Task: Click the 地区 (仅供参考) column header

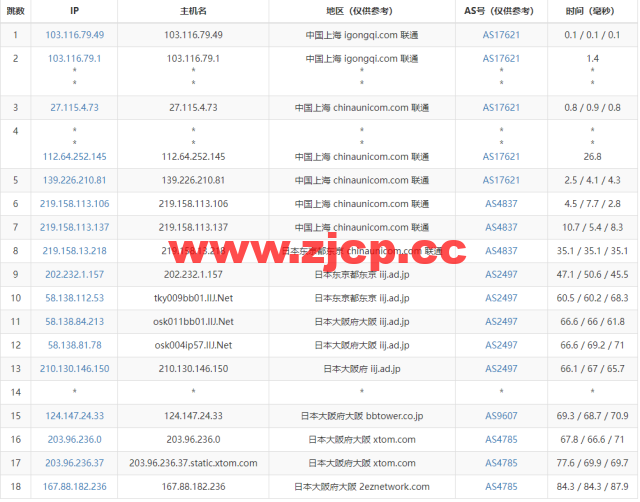Action: pyautogui.click(x=362, y=11)
